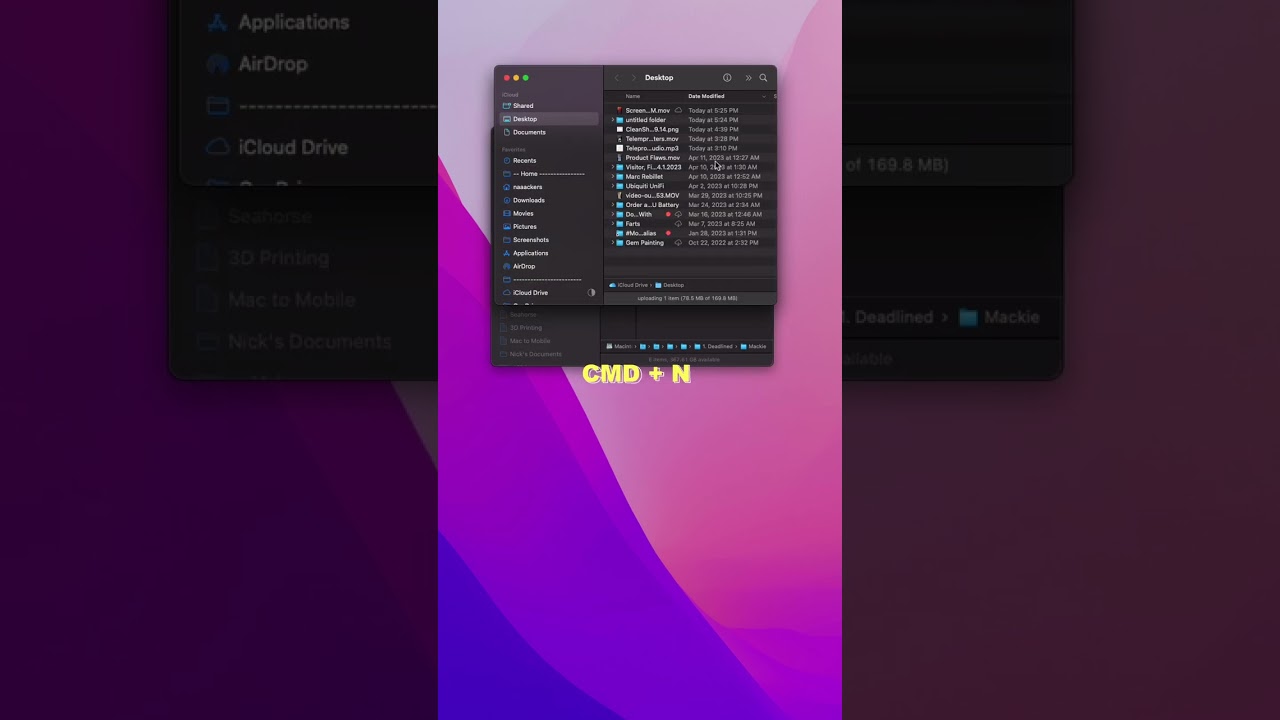The width and height of the screenshot is (1280, 720).
Task: Select the Product Flaws.mov file
Action: (x=652, y=158)
